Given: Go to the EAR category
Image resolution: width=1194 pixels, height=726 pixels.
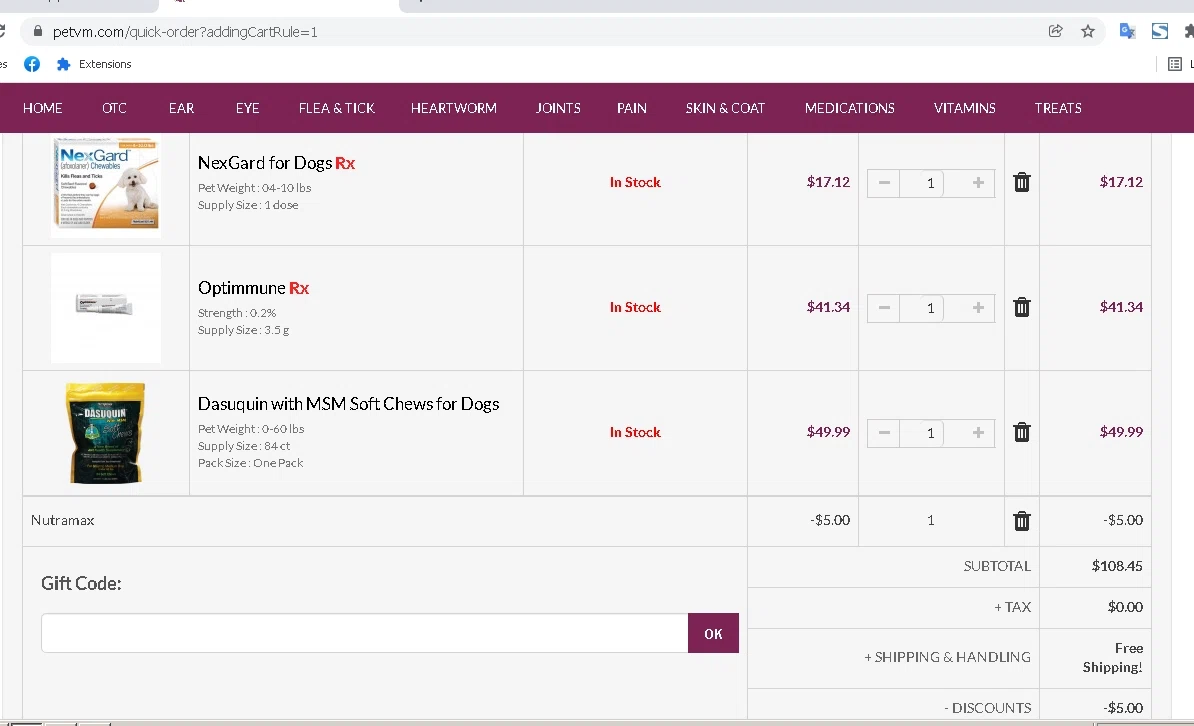Looking at the screenshot, I should [x=181, y=108].
